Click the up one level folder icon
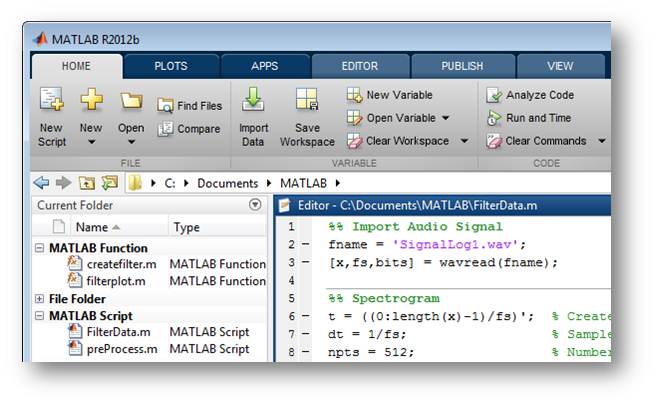Screen dimensions: 656x404 click(87, 183)
